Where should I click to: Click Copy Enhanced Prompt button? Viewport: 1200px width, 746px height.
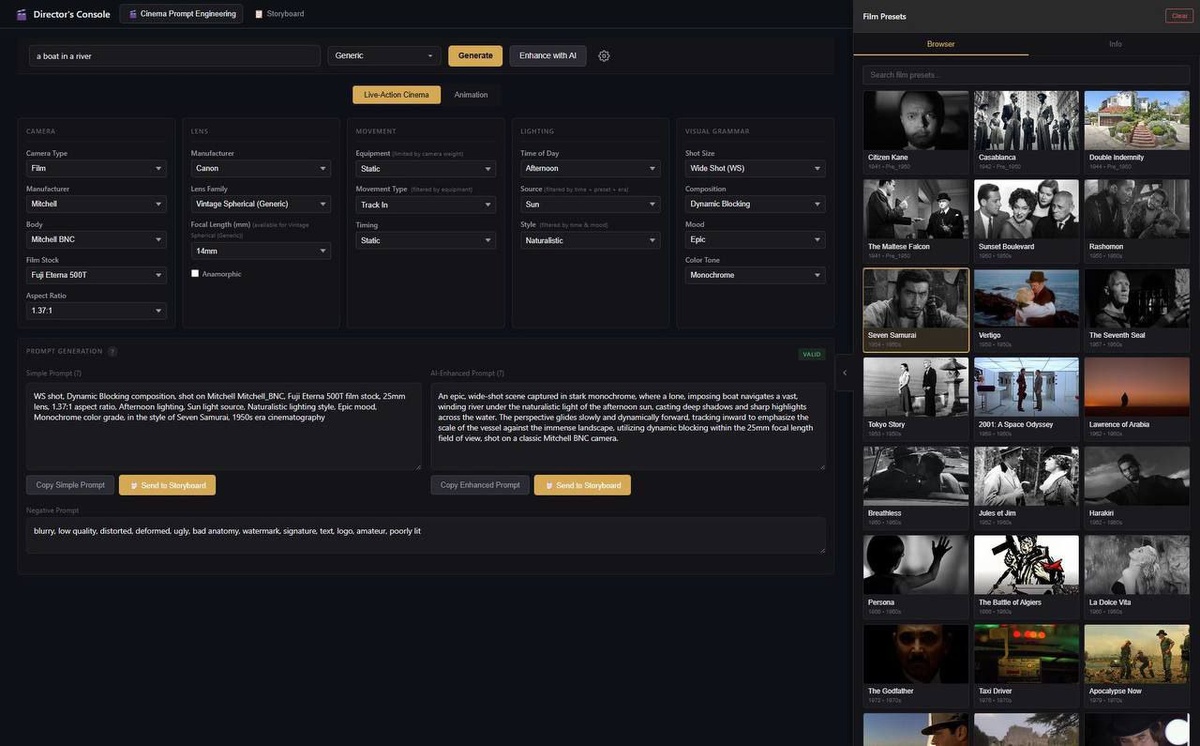coord(480,485)
